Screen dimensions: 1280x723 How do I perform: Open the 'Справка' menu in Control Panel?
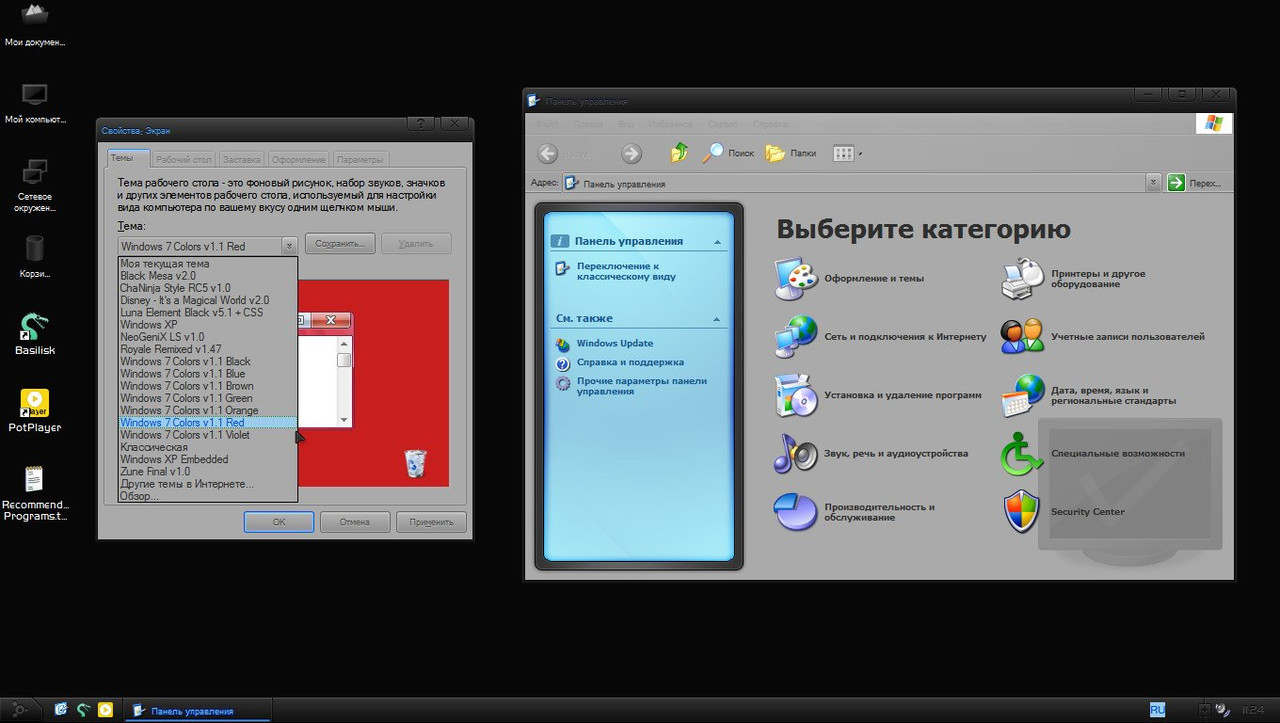pyautogui.click(x=770, y=124)
